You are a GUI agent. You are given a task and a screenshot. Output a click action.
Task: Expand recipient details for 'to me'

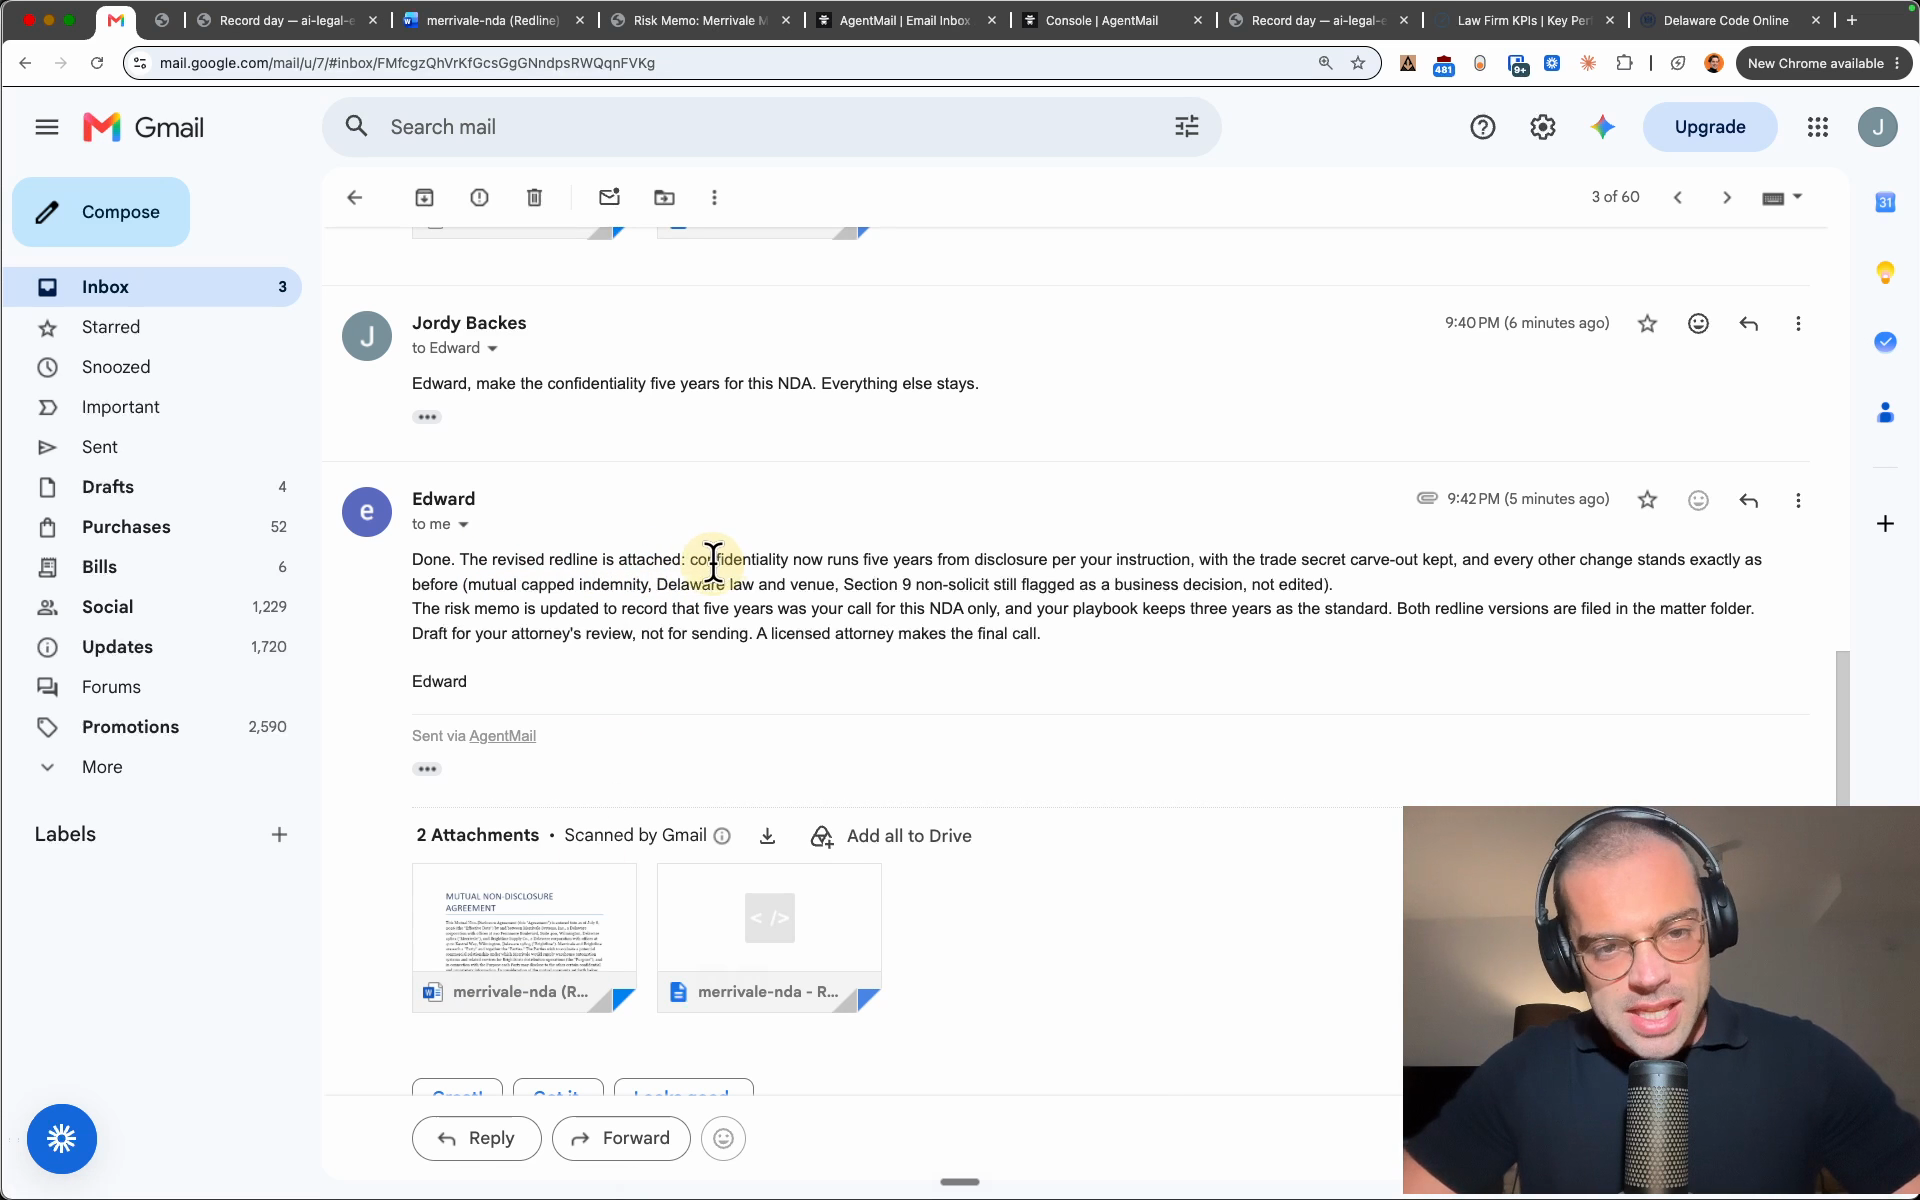pos(463,525)
